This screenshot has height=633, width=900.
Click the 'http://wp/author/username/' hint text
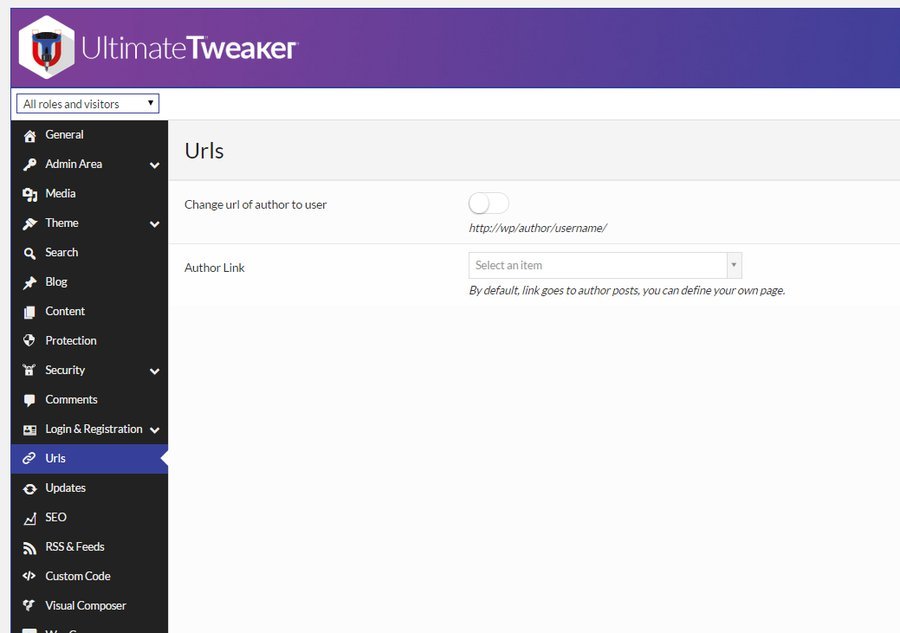pos(538,228)
